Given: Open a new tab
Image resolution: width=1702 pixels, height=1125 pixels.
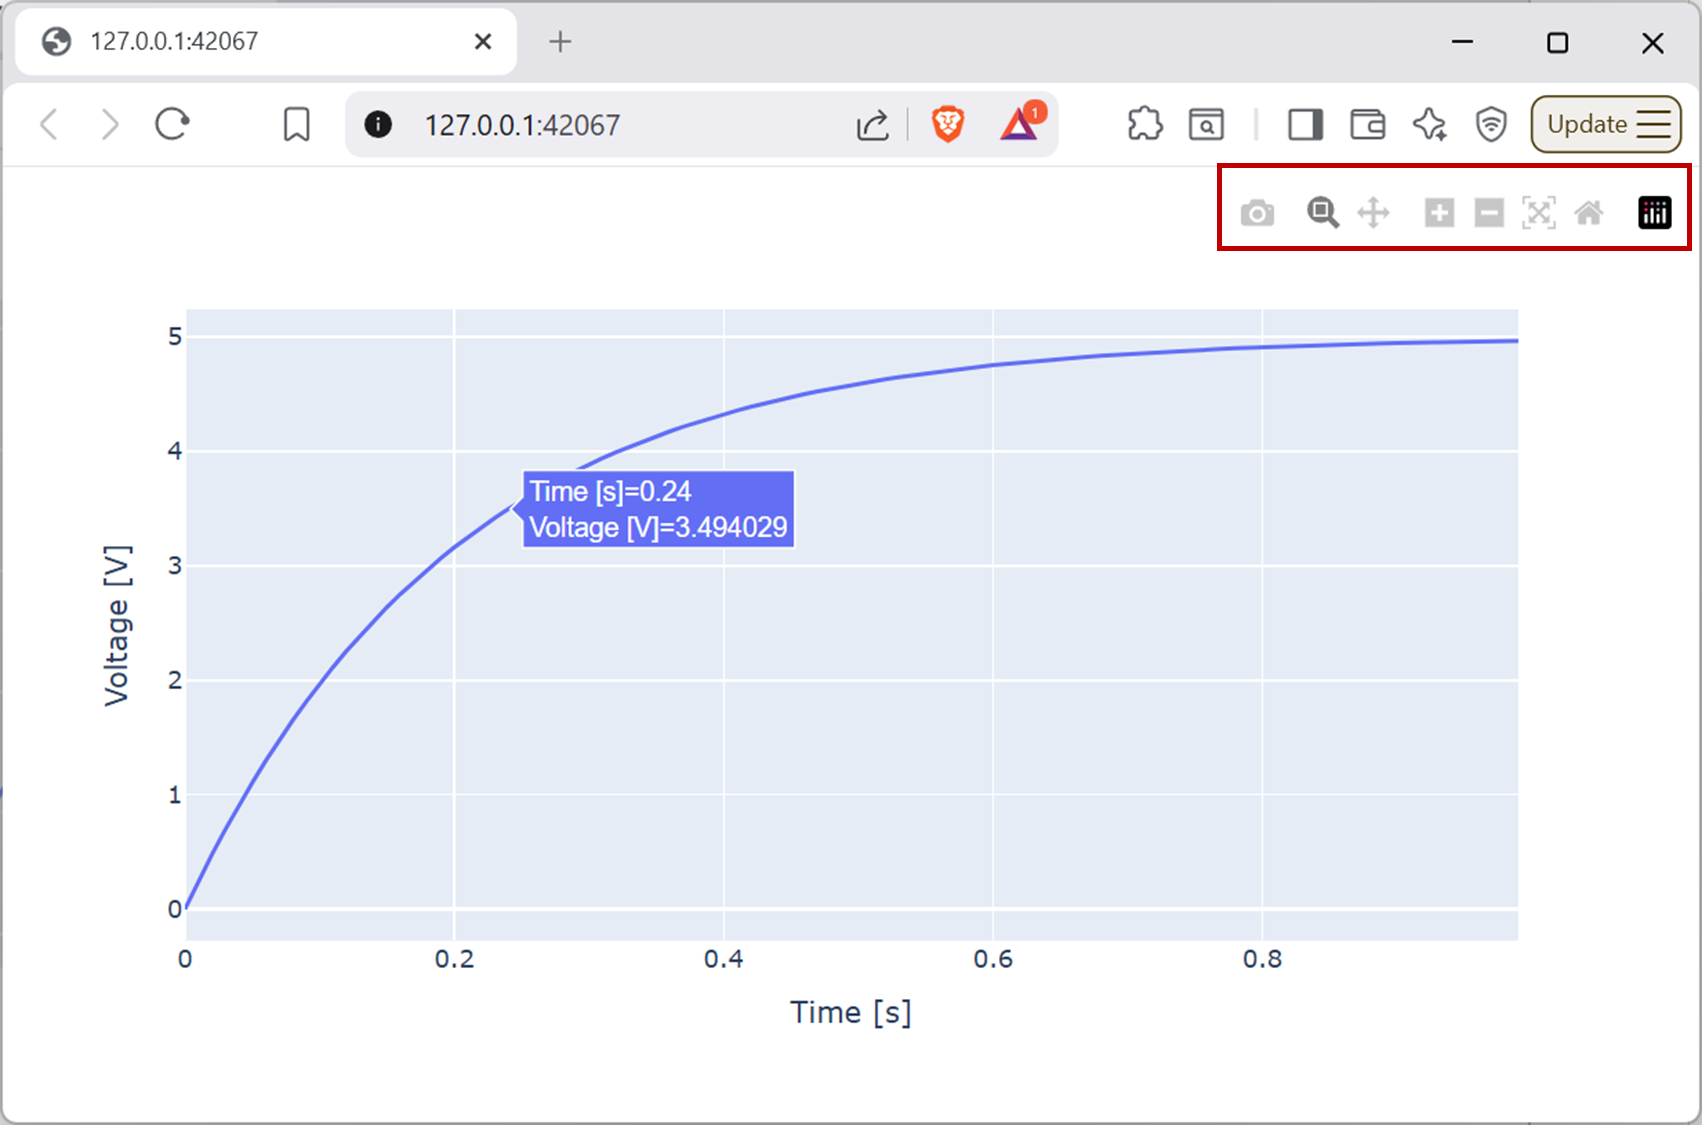Looking at the screenshot, I should point(560,41).
